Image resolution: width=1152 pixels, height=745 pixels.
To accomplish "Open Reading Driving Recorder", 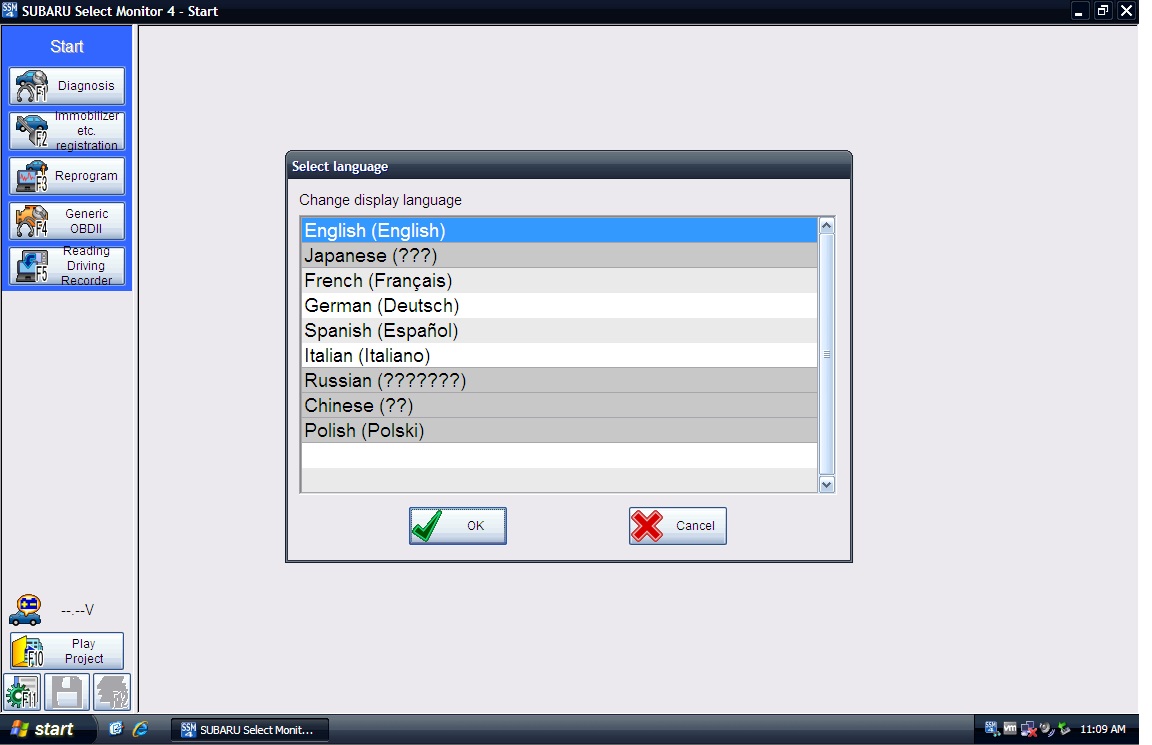I will [x=67, y=266].
